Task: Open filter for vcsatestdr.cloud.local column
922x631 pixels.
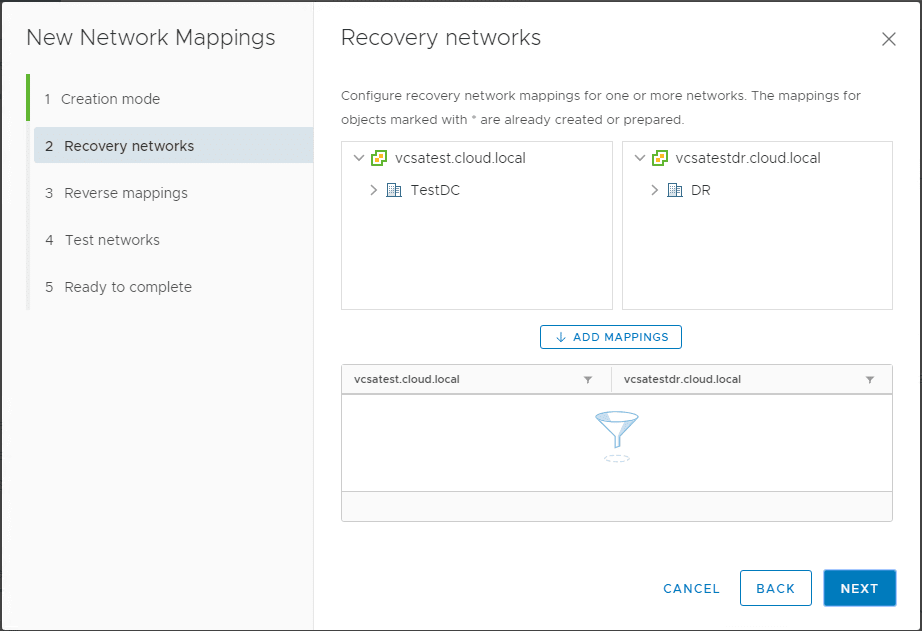Action: (870, 380)
